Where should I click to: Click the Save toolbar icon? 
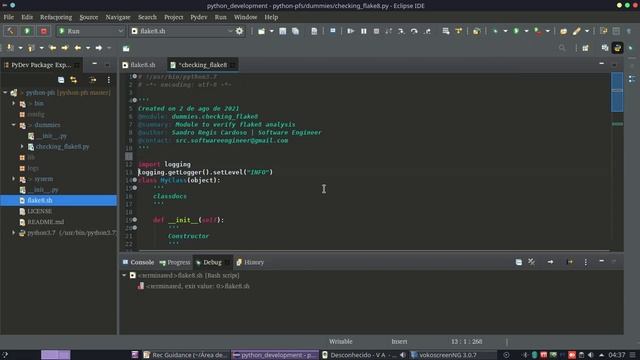click(x=282, y=31)
